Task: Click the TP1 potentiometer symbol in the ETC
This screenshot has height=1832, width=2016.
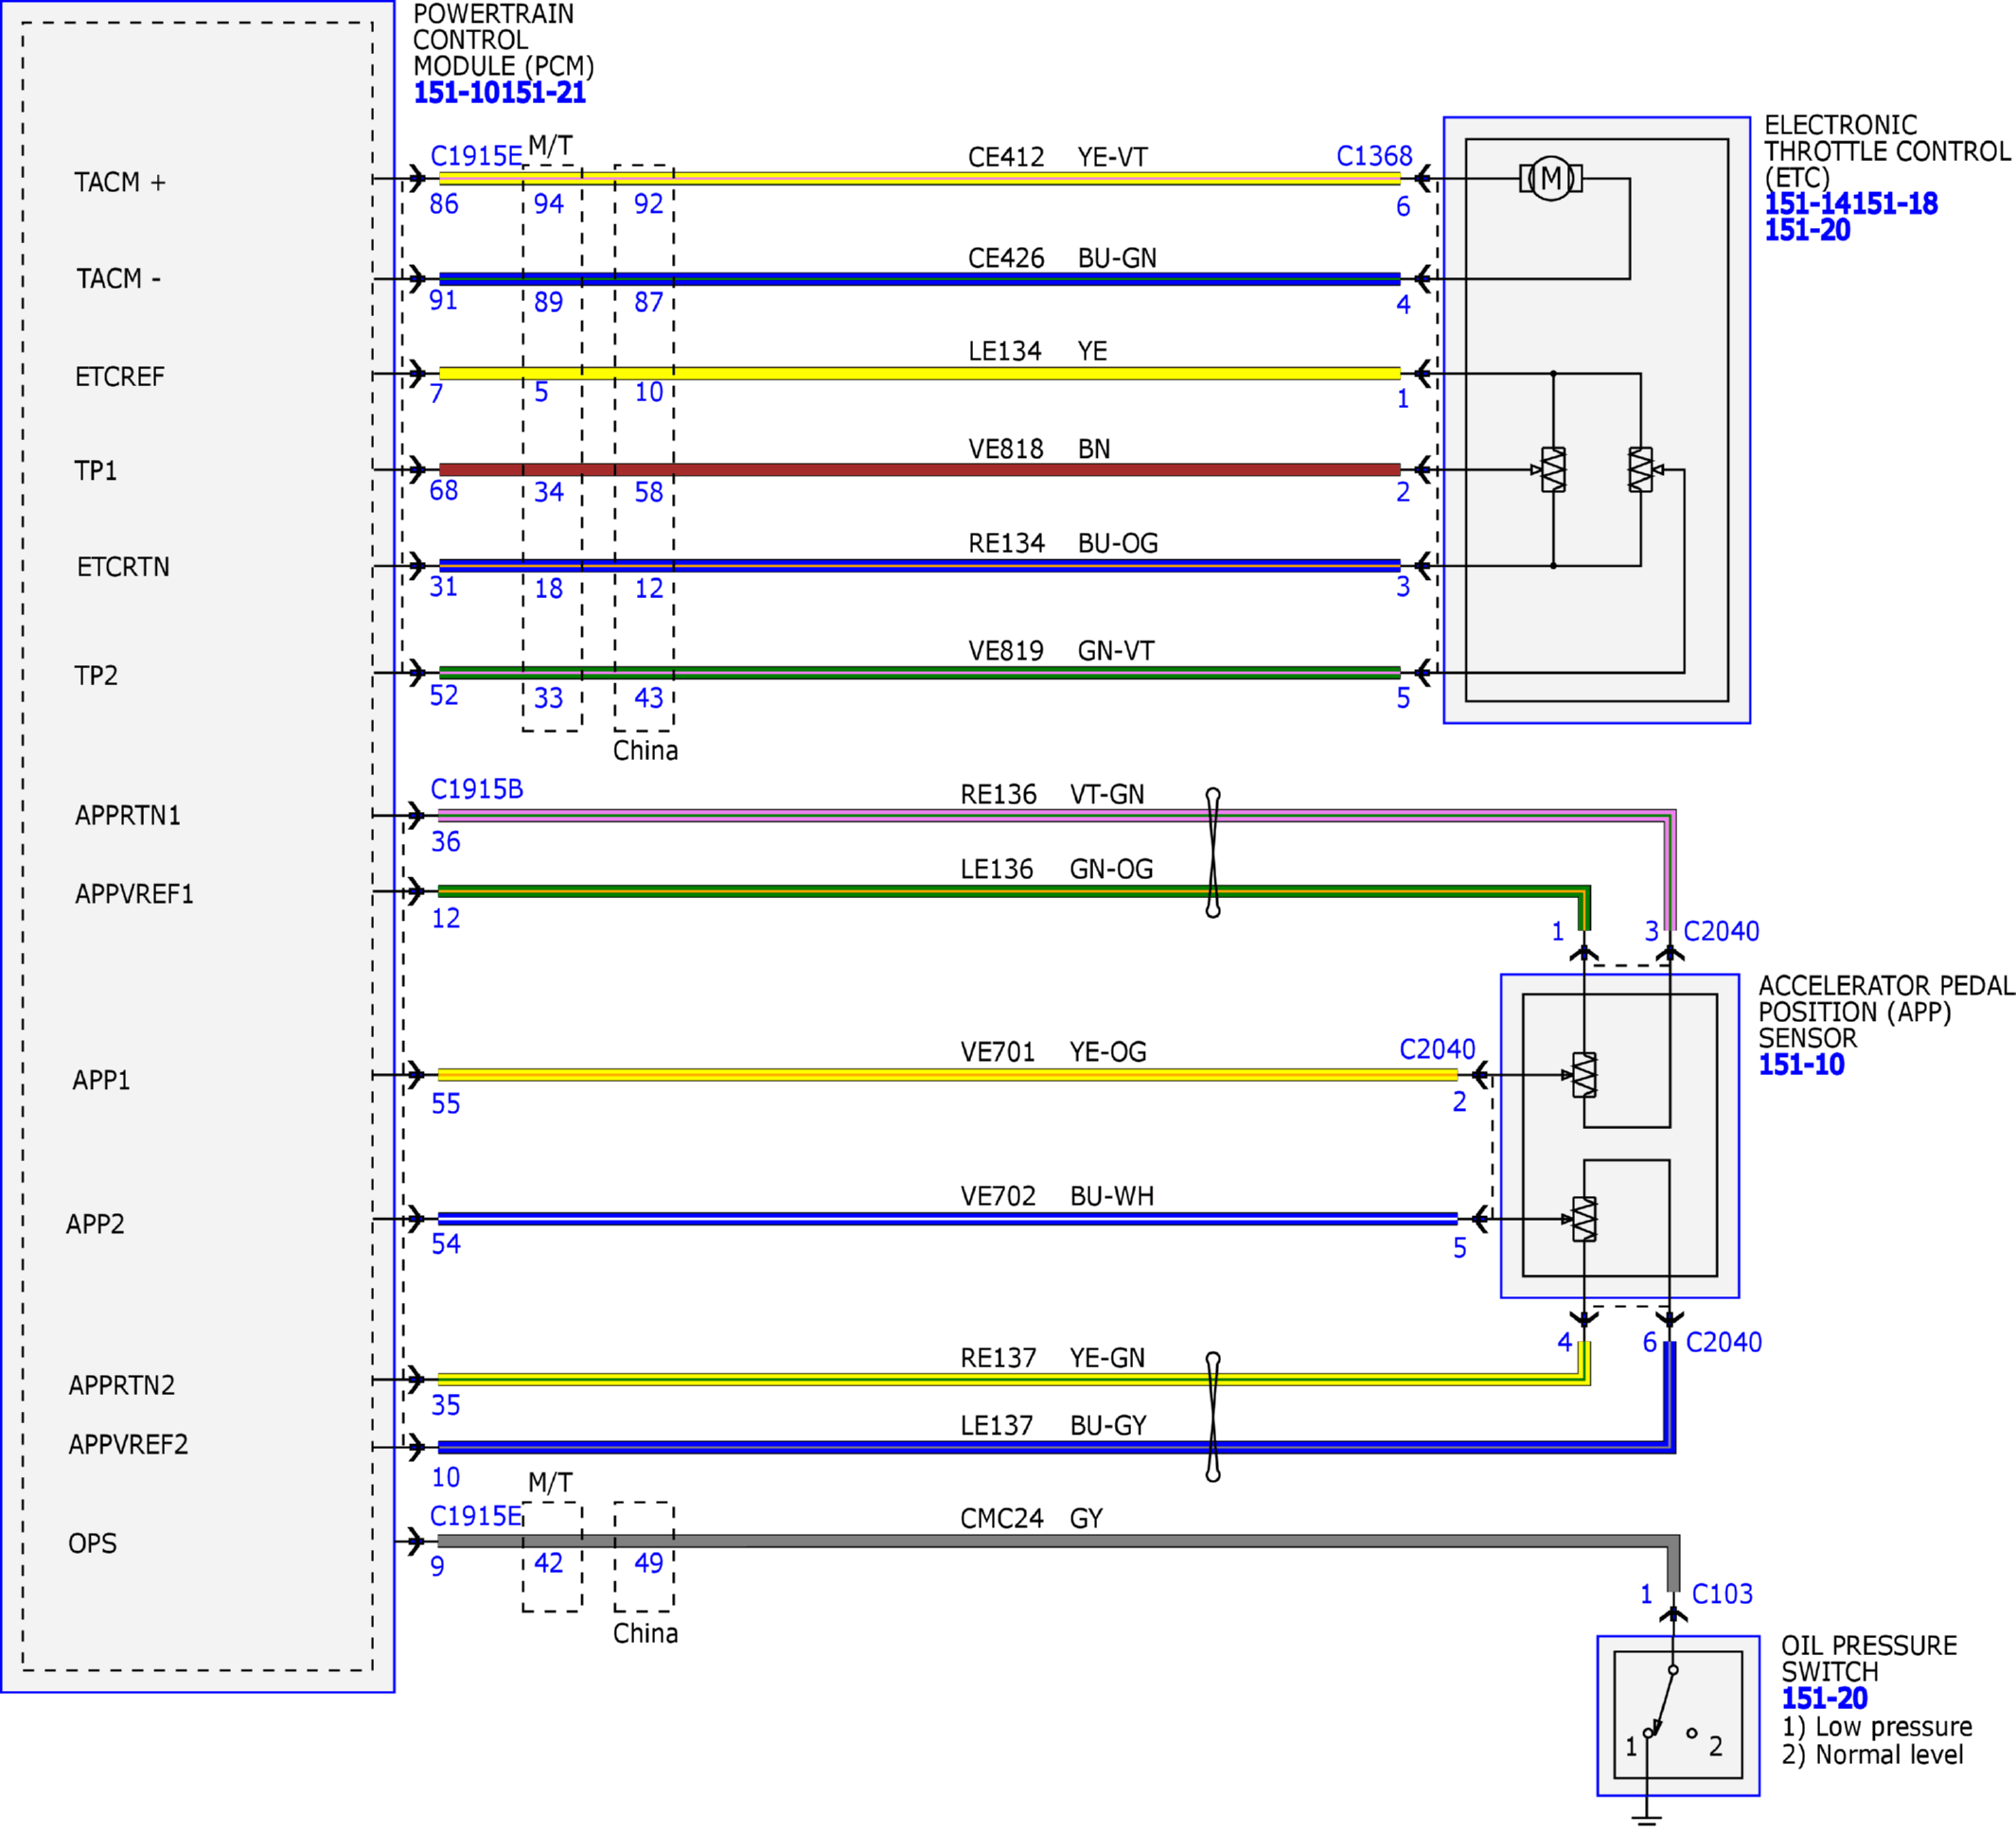Action: click(x=1552, y=469)
